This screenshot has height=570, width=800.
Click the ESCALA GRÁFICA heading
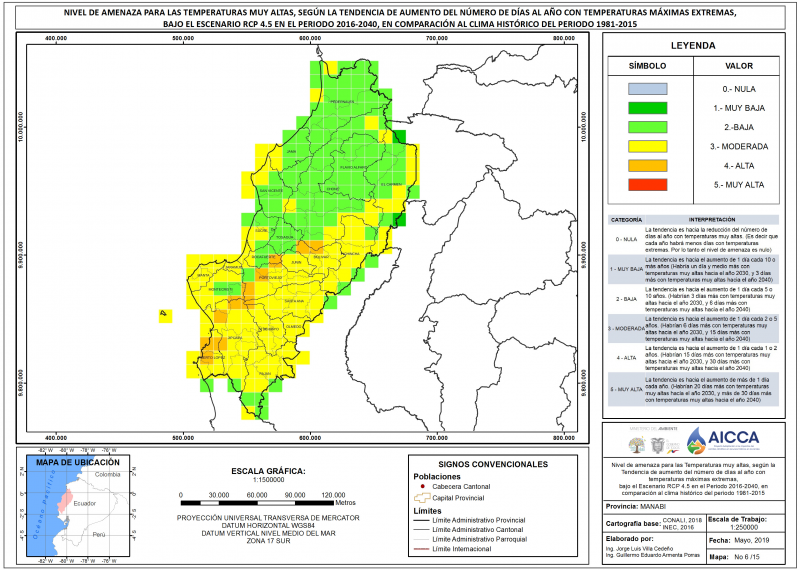pyautogui.click(x=268, y=471)
